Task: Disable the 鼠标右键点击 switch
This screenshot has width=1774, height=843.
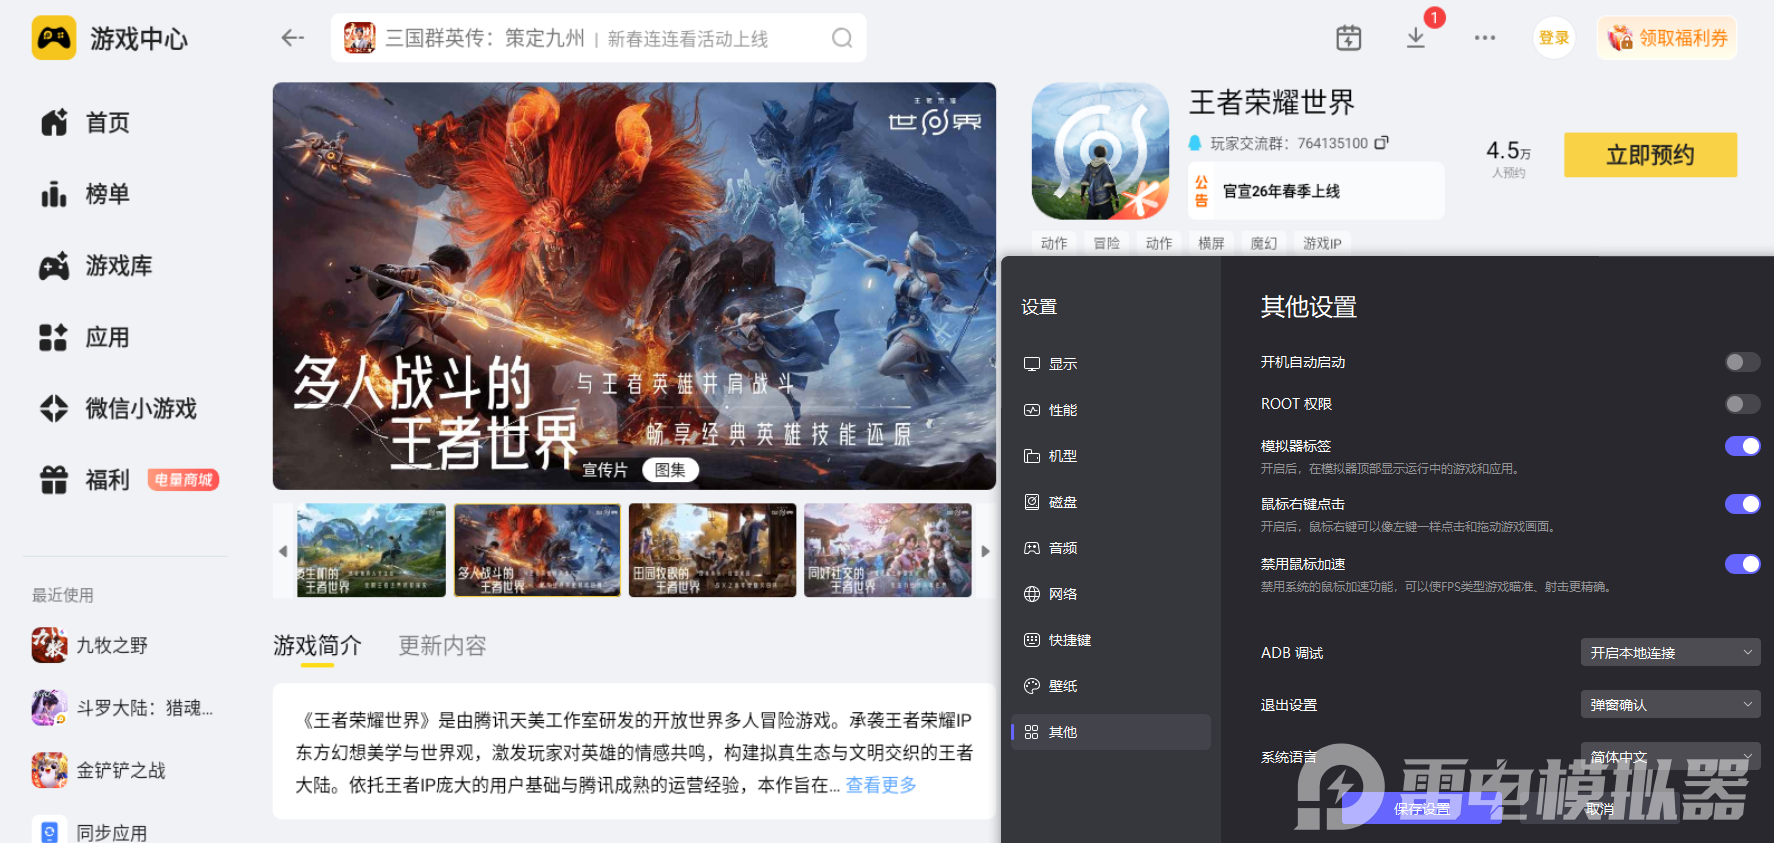Action: pos(1742,504)
